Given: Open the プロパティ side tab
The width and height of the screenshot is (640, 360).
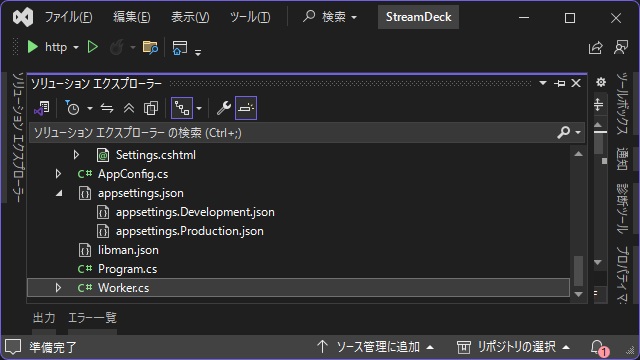Looking at the screenshot, I should [x=622, y=274].
